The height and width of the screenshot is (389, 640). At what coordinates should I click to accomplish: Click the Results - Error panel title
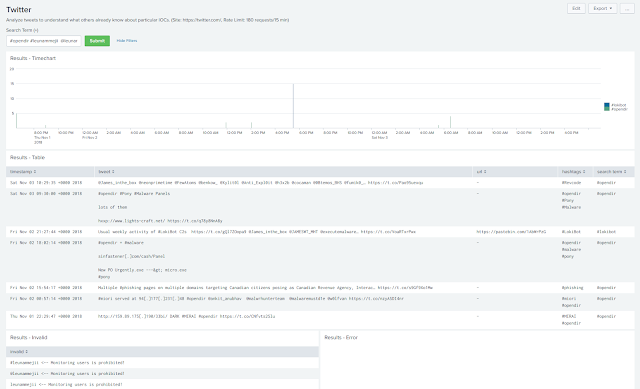(341, 338)
